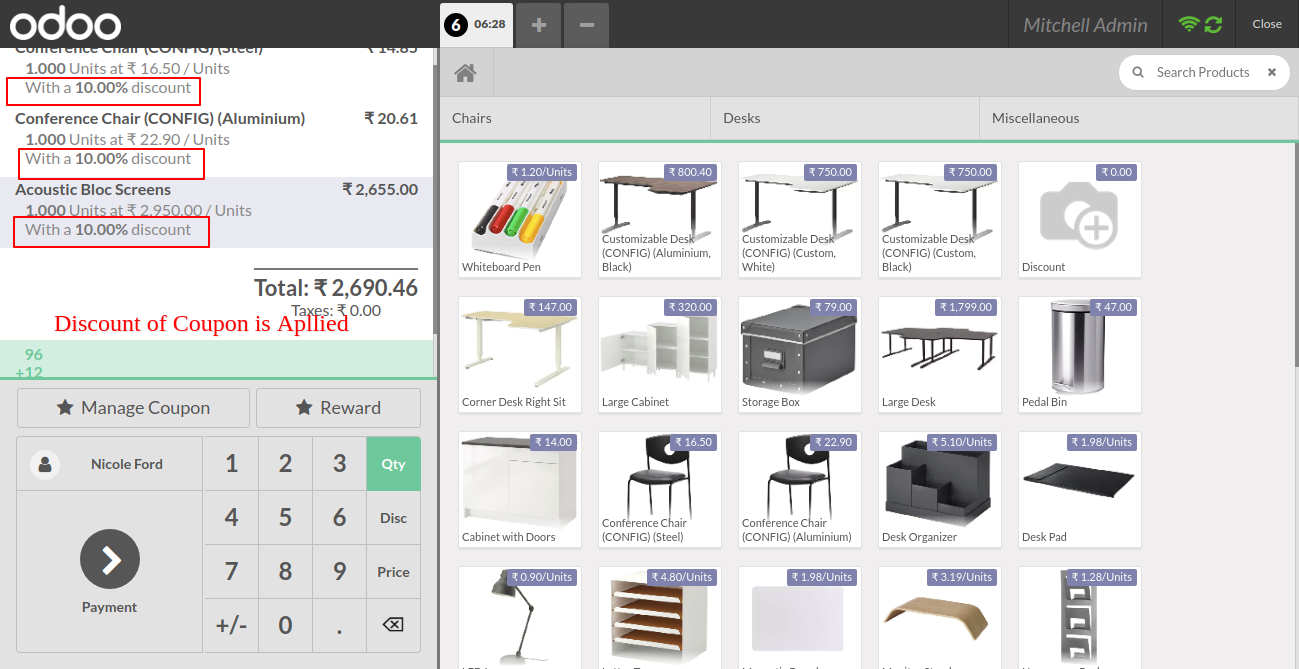This screenshot has width=1299, height=669.
Task: Tap numpad key 6
Action: tap(339, 518)
